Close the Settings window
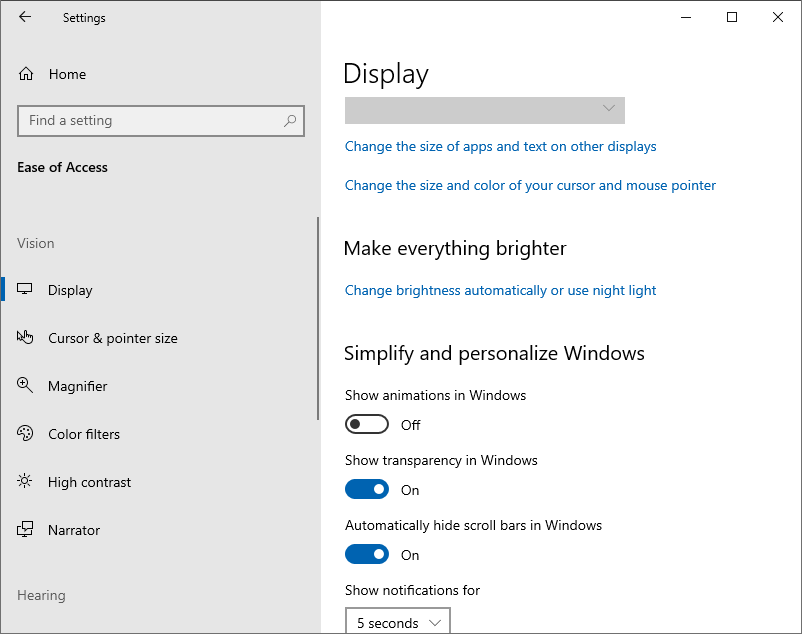 click(x=778, y=17)
